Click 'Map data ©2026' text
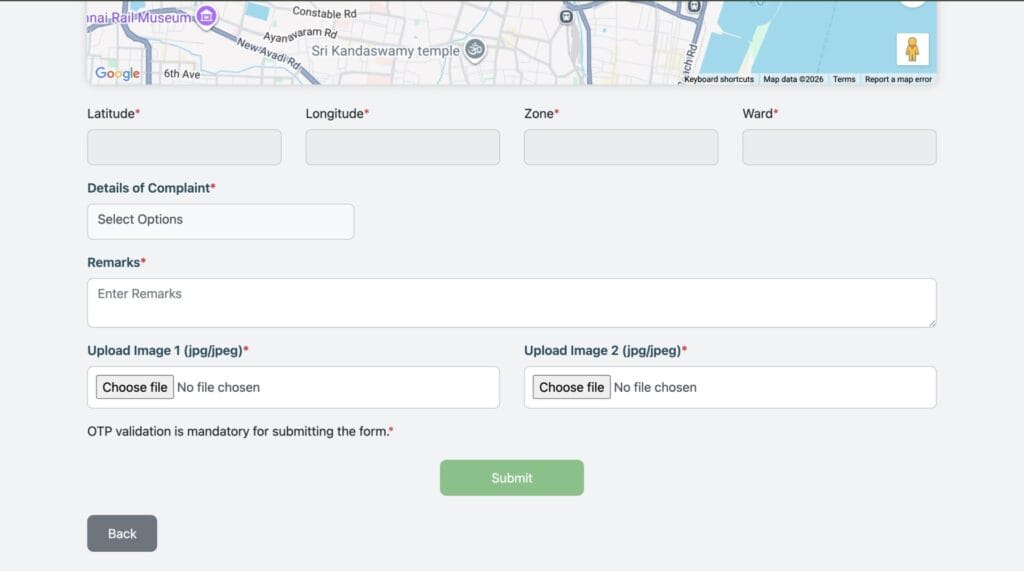The width and height of the screenshot is (1024, 571). 793,79
